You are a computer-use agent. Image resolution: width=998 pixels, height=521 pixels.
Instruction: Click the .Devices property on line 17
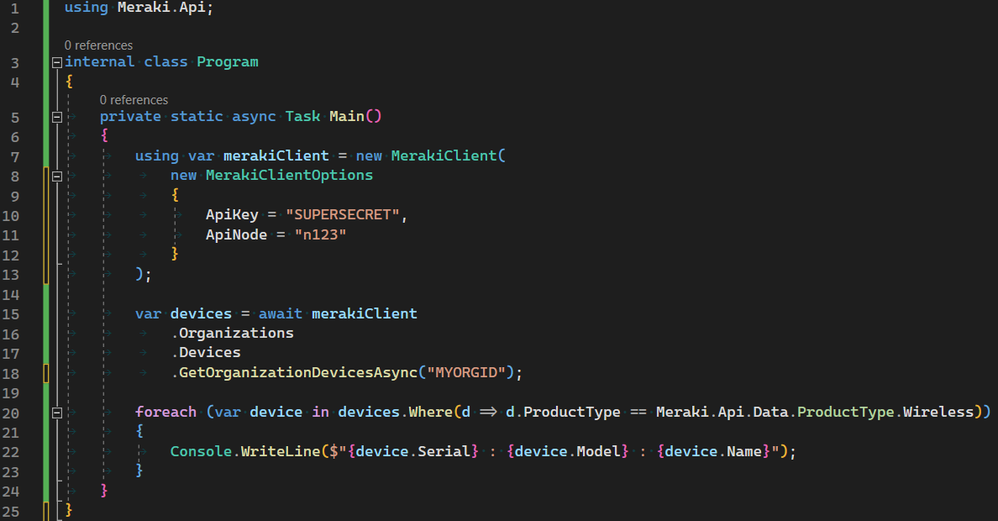click(x=206, y=353)
